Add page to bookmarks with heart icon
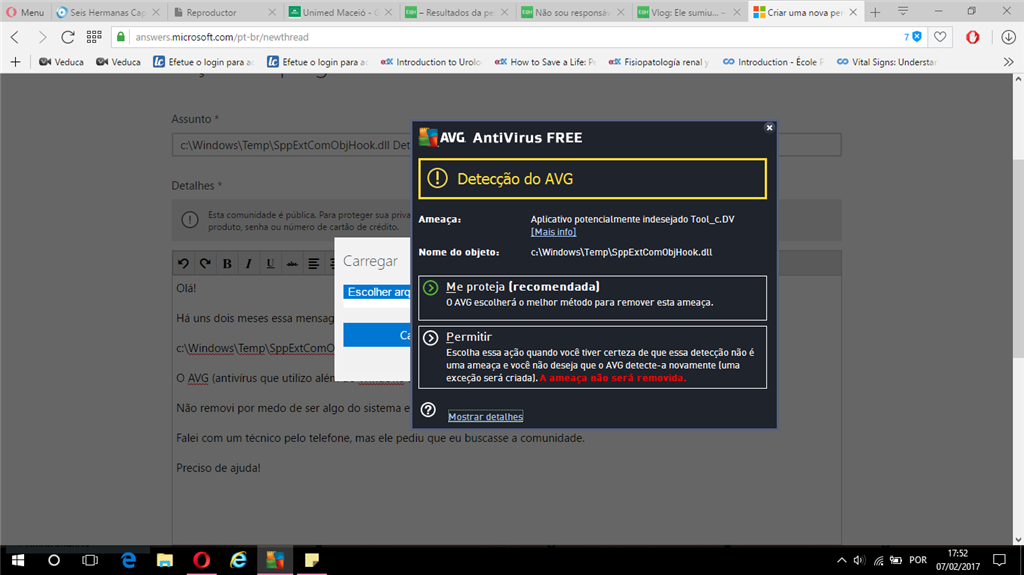The width and height of the screenshot is (1024, 575). point(940,37)
